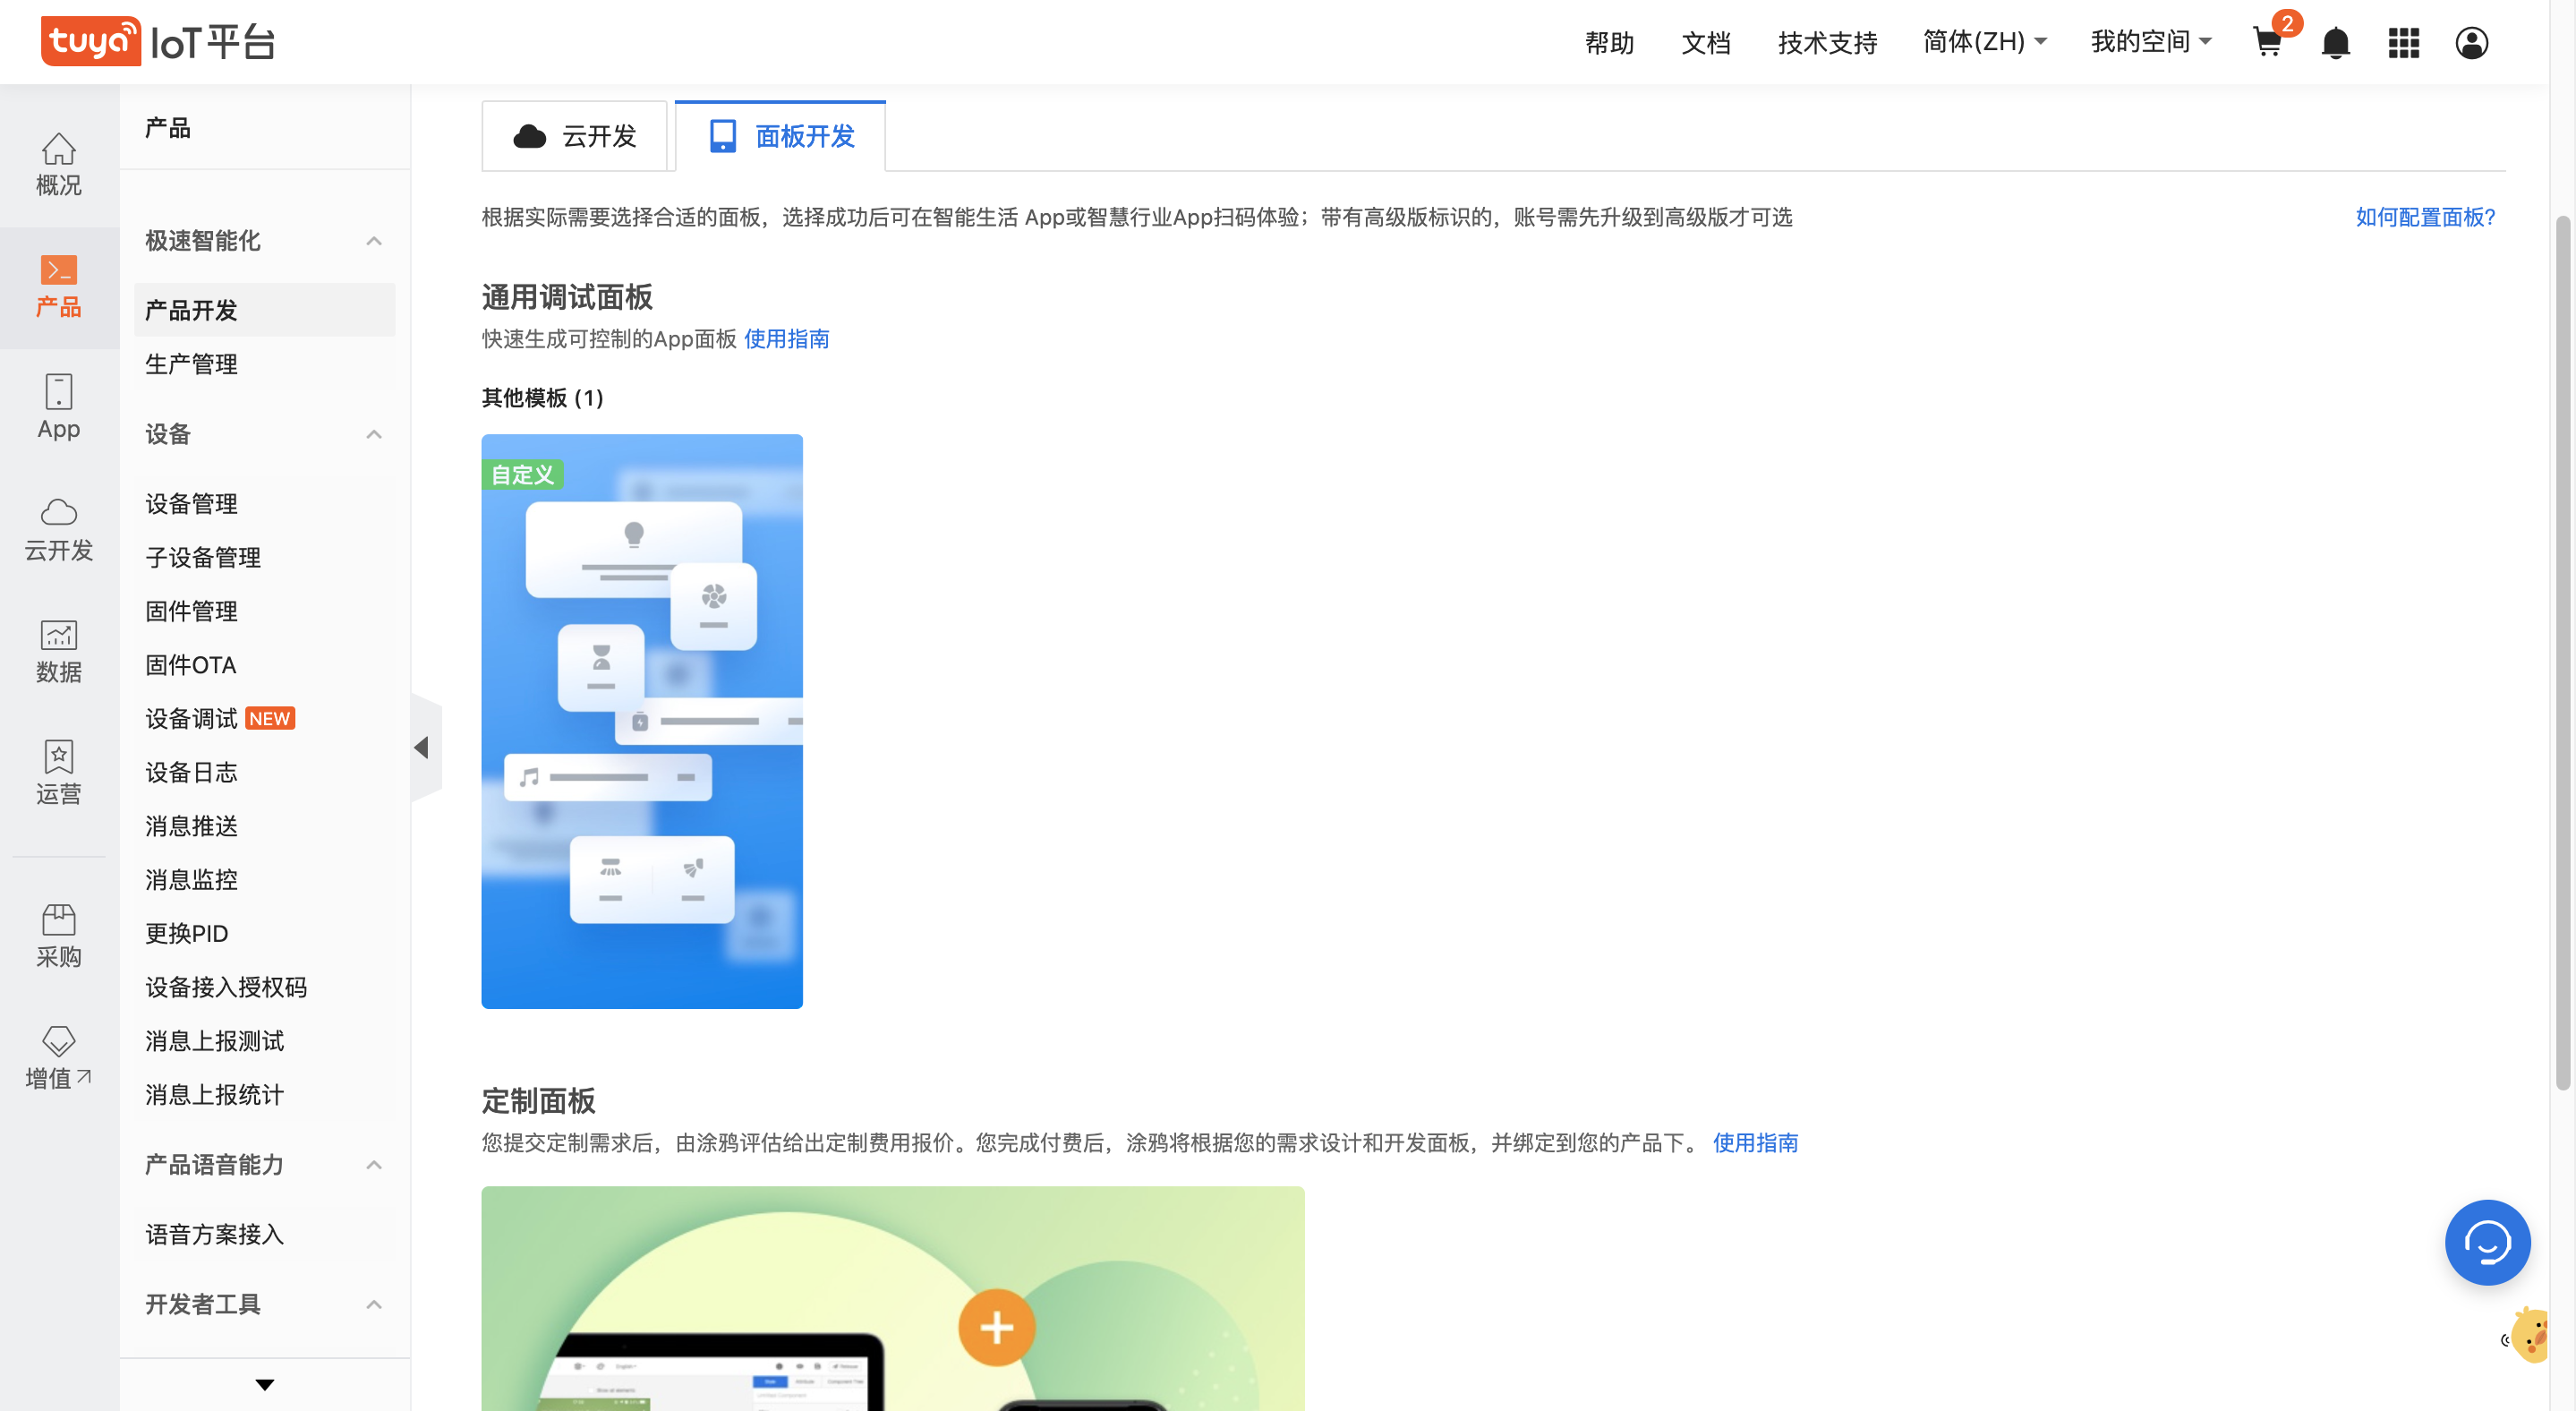Collapse the 开发者工具 menu group
Screen dimensions: 2576x1411
click(373, 1305)
